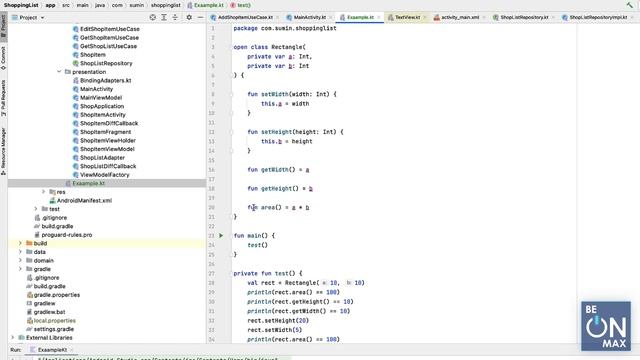640x360 pixels.
Task: Open Pull Requests sidebar tool window
Action: (x=3, y=98)
